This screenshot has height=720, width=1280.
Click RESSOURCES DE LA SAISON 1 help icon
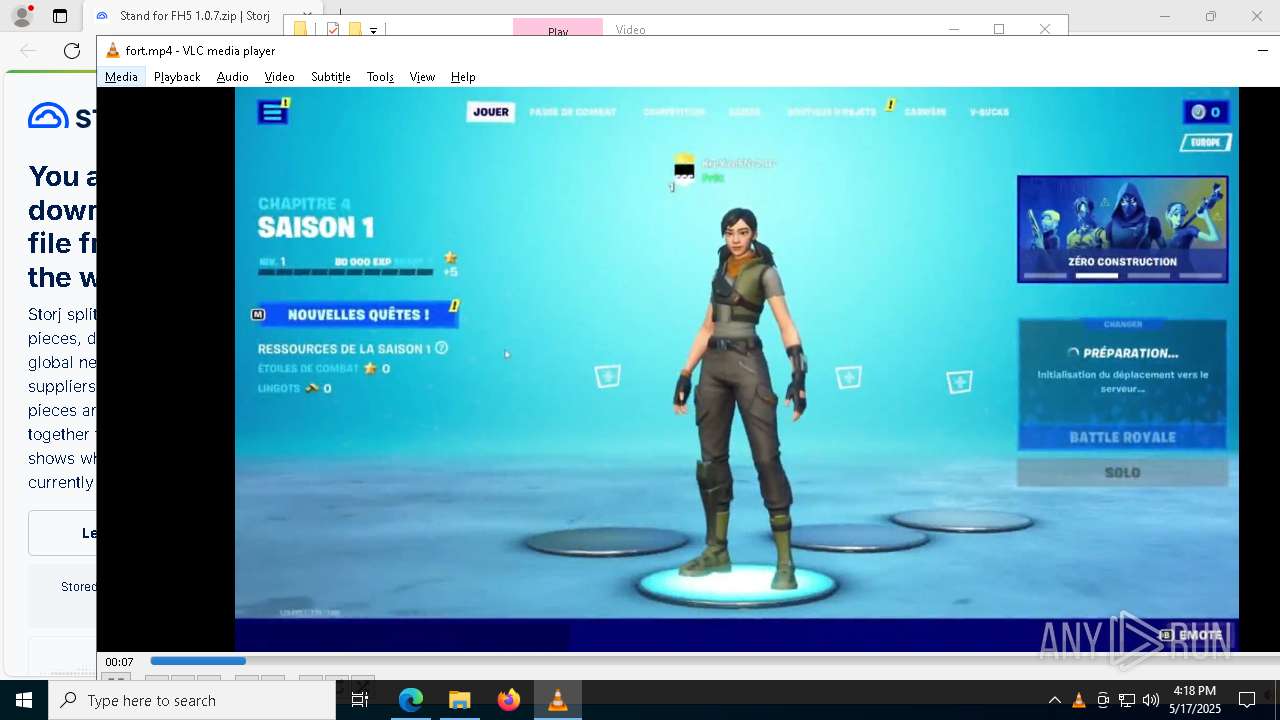(x=441, y=348)
